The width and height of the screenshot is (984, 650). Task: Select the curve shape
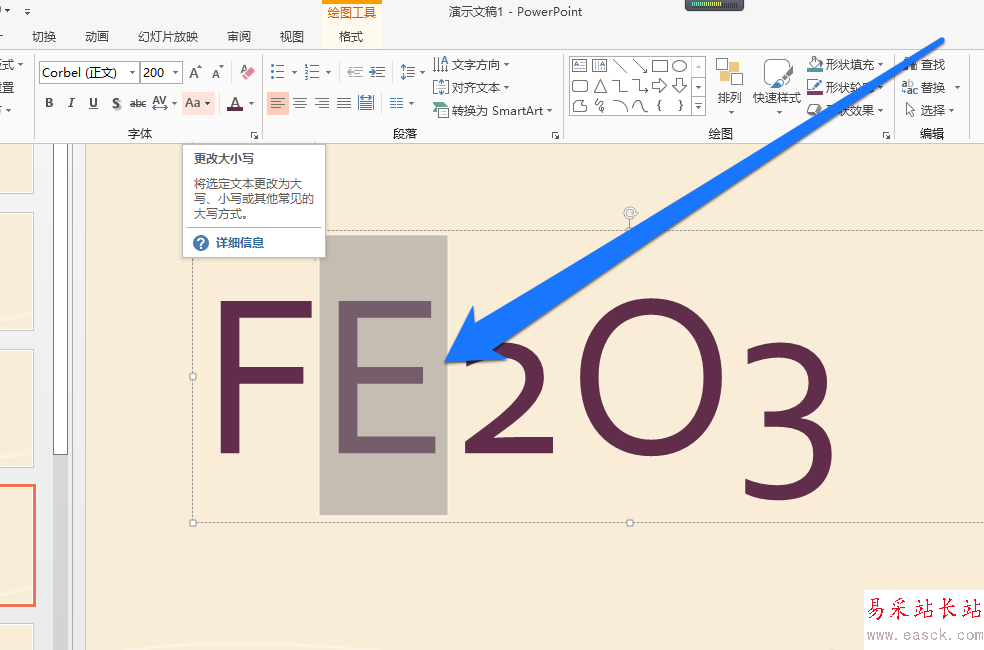point(640,106)
